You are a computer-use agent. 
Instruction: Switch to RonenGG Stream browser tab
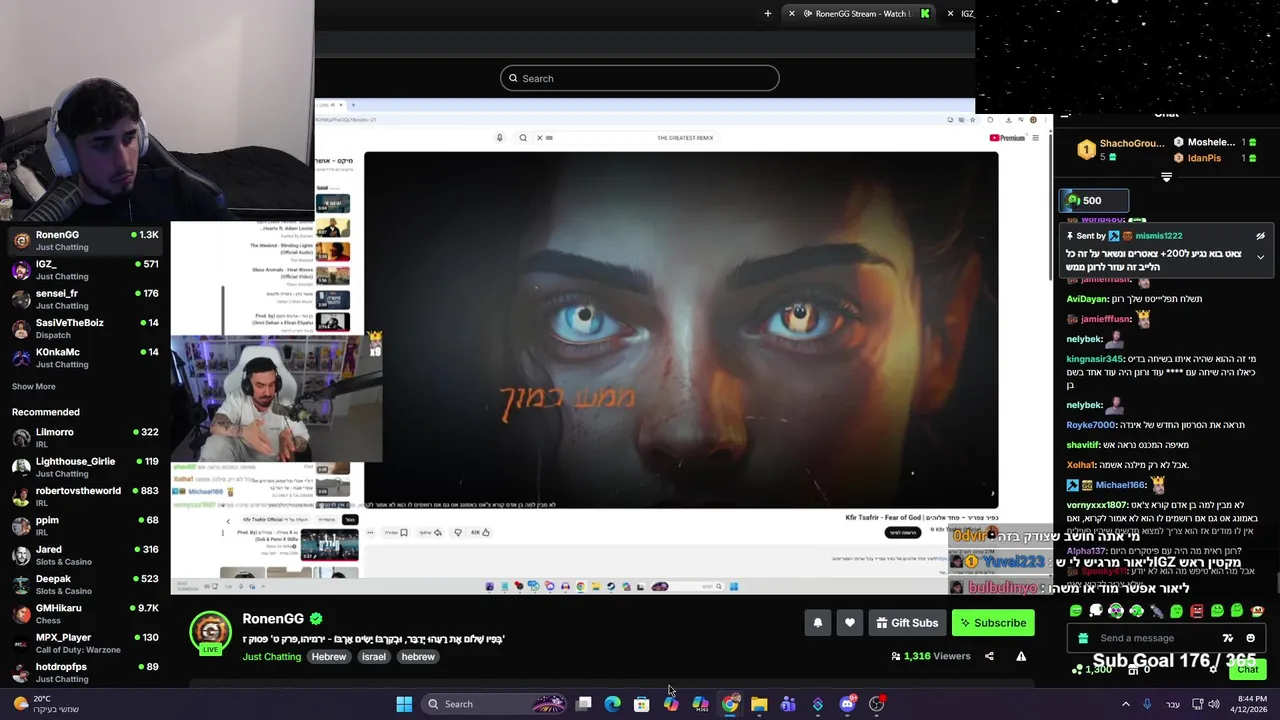click(860, 13)
